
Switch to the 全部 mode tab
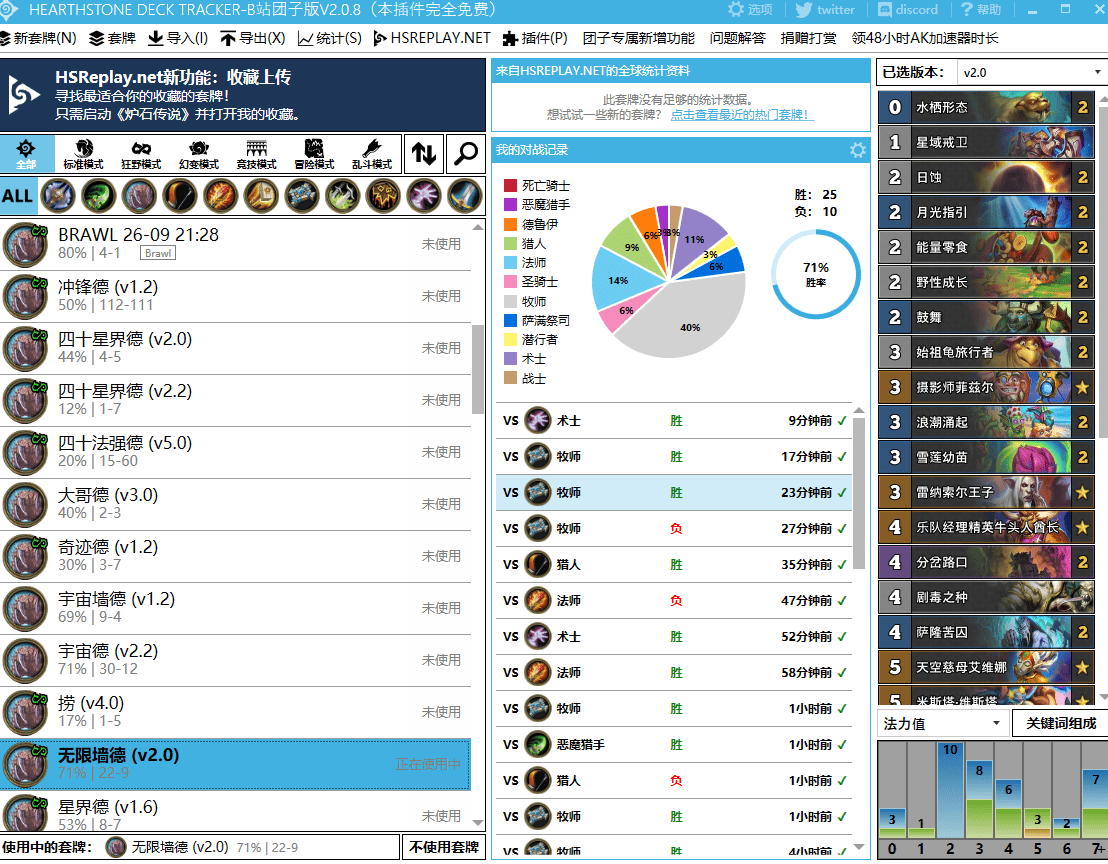click(x=26, y=154)
